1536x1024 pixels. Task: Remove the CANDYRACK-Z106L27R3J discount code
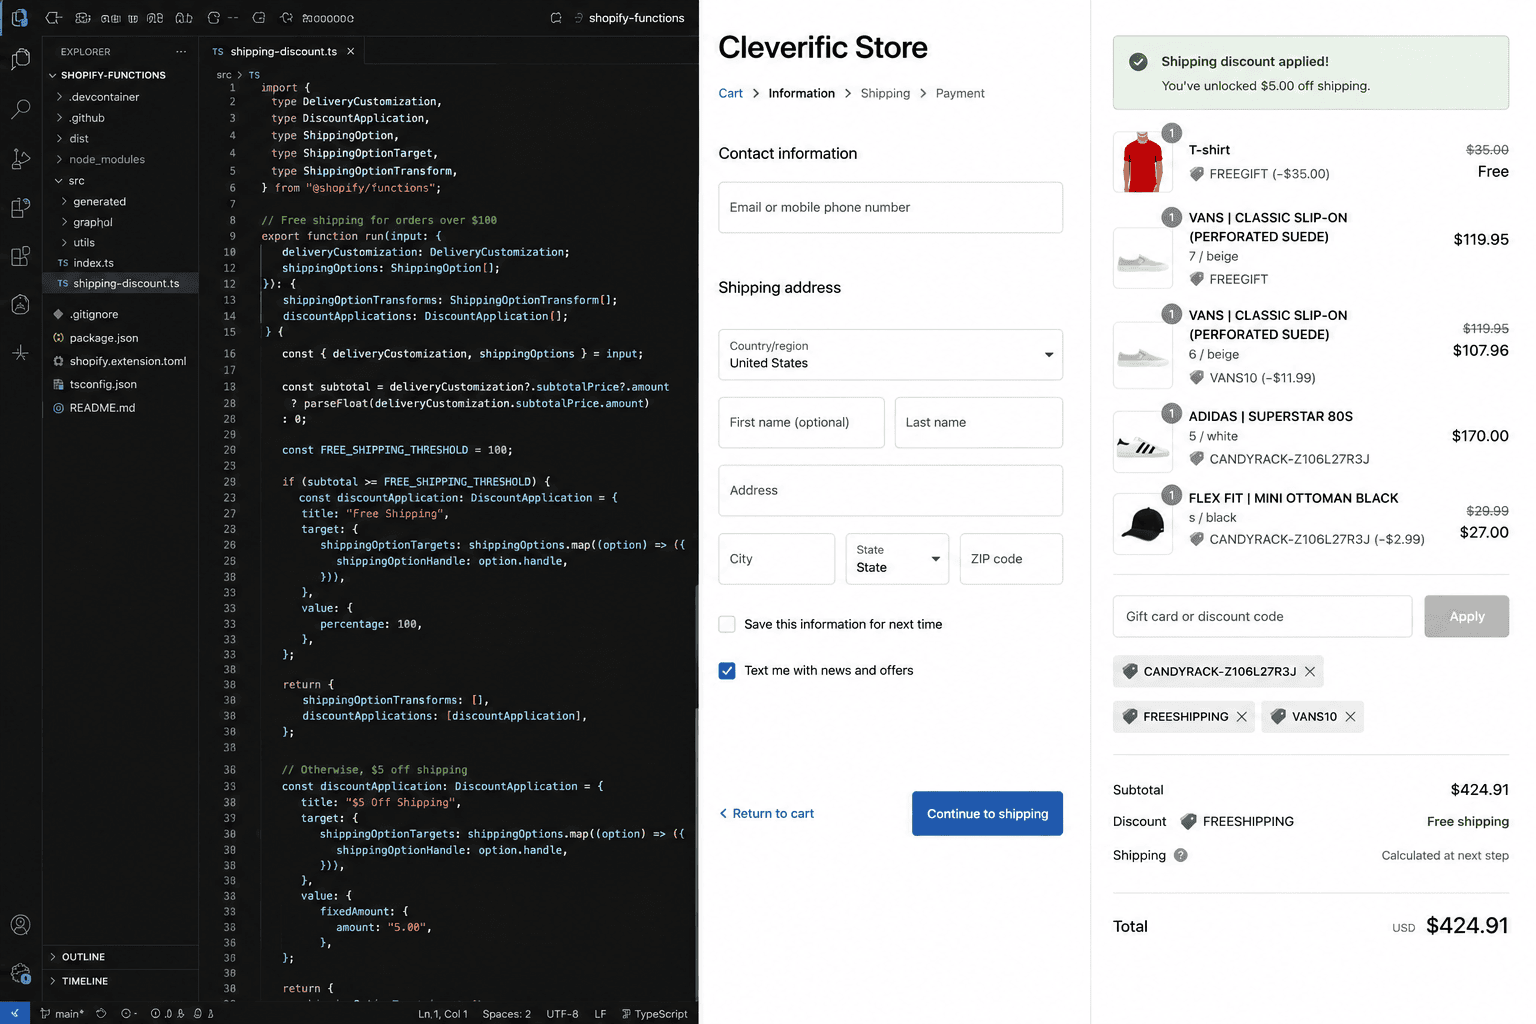click(1310, 671)
